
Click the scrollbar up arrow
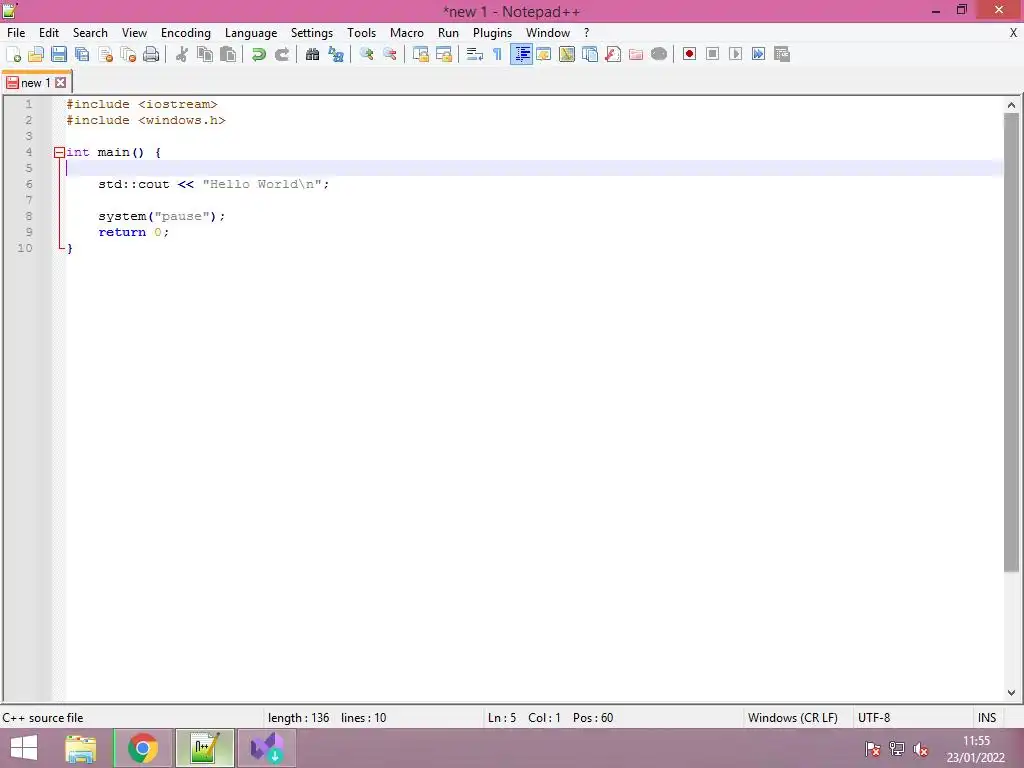pyautogui.click(x=1011, y=104)
